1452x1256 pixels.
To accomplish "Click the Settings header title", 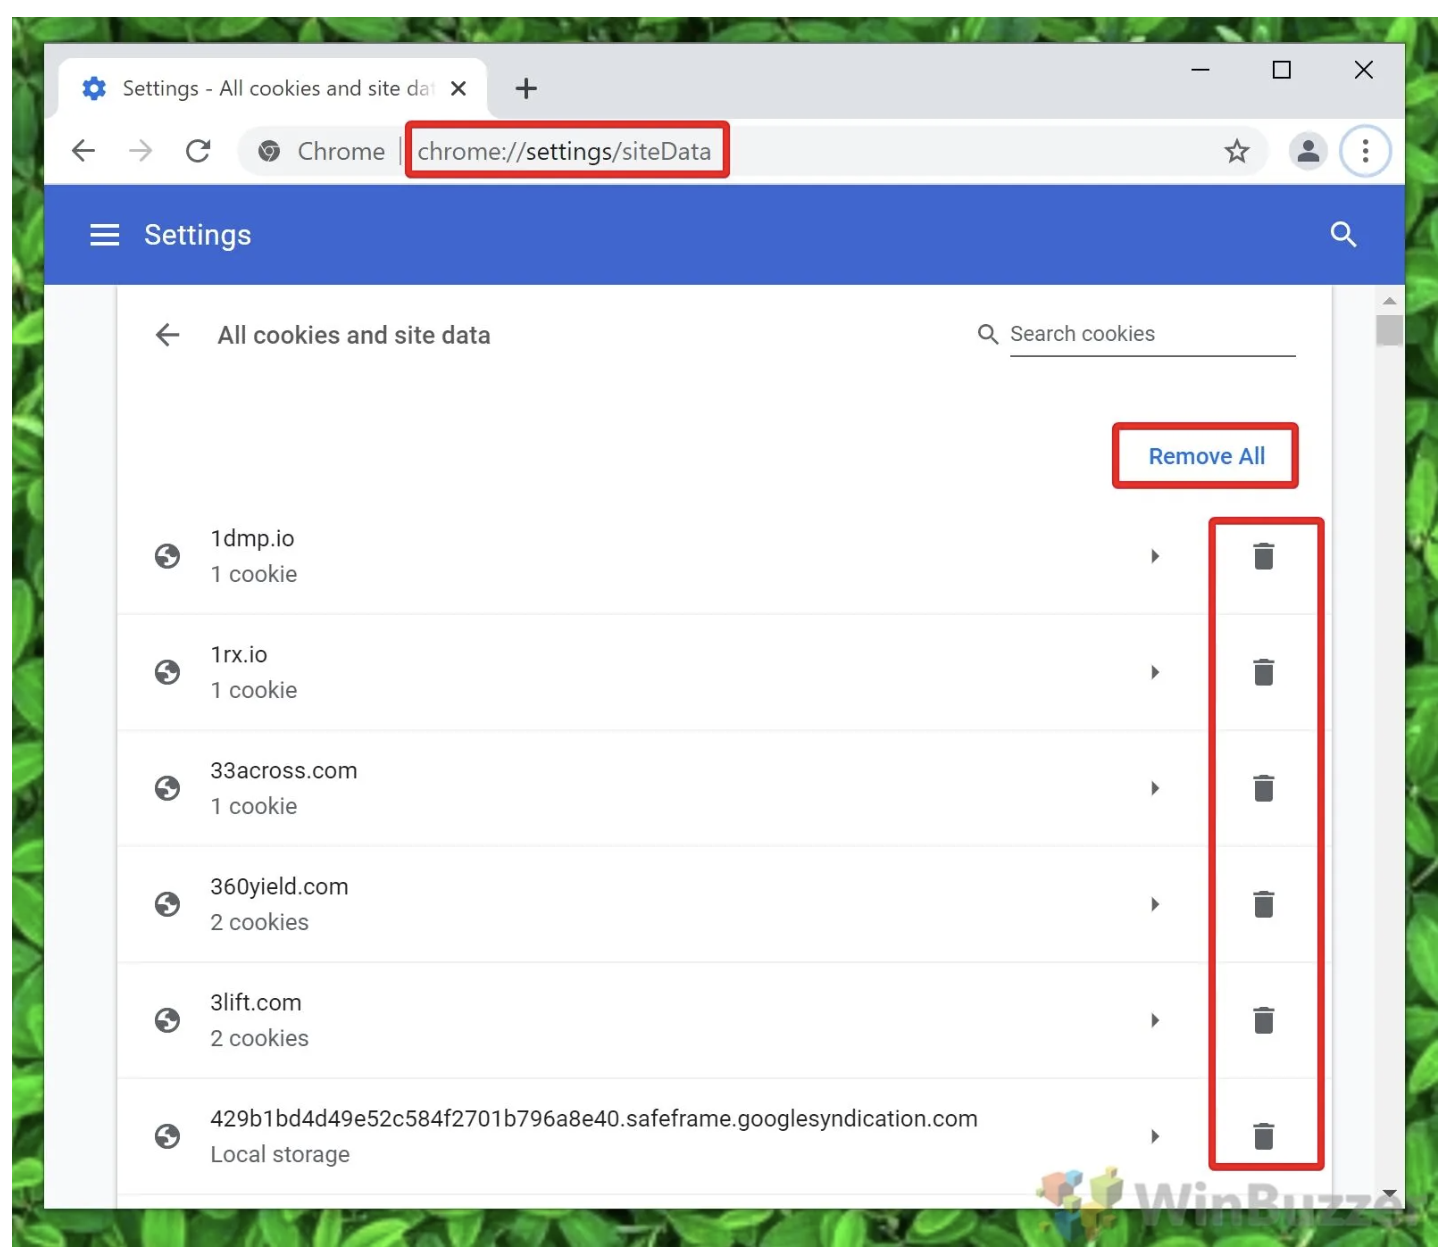I will pyautogui.click(x=198, y=236).
